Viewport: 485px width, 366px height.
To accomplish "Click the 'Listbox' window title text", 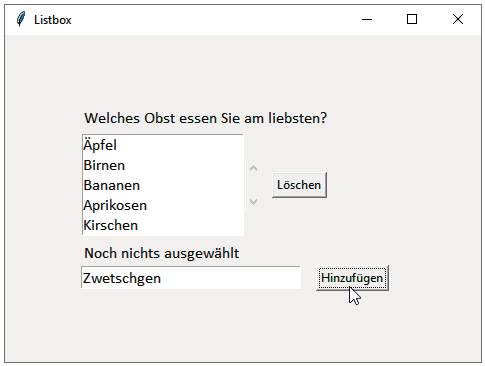I will pos(53,20).
